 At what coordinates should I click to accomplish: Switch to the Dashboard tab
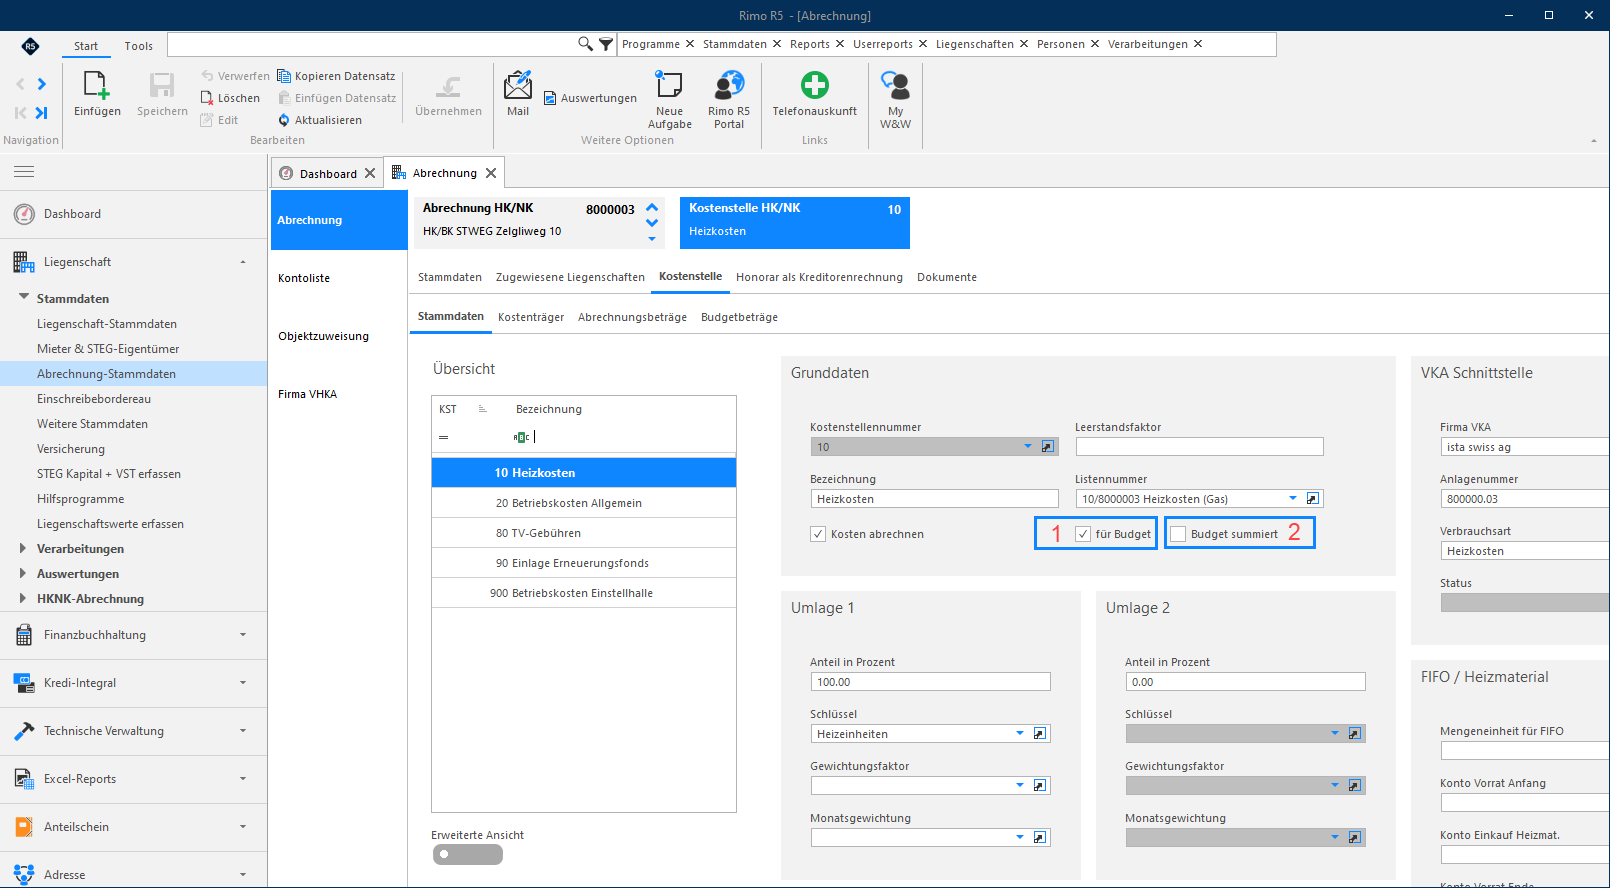point(328,173)
